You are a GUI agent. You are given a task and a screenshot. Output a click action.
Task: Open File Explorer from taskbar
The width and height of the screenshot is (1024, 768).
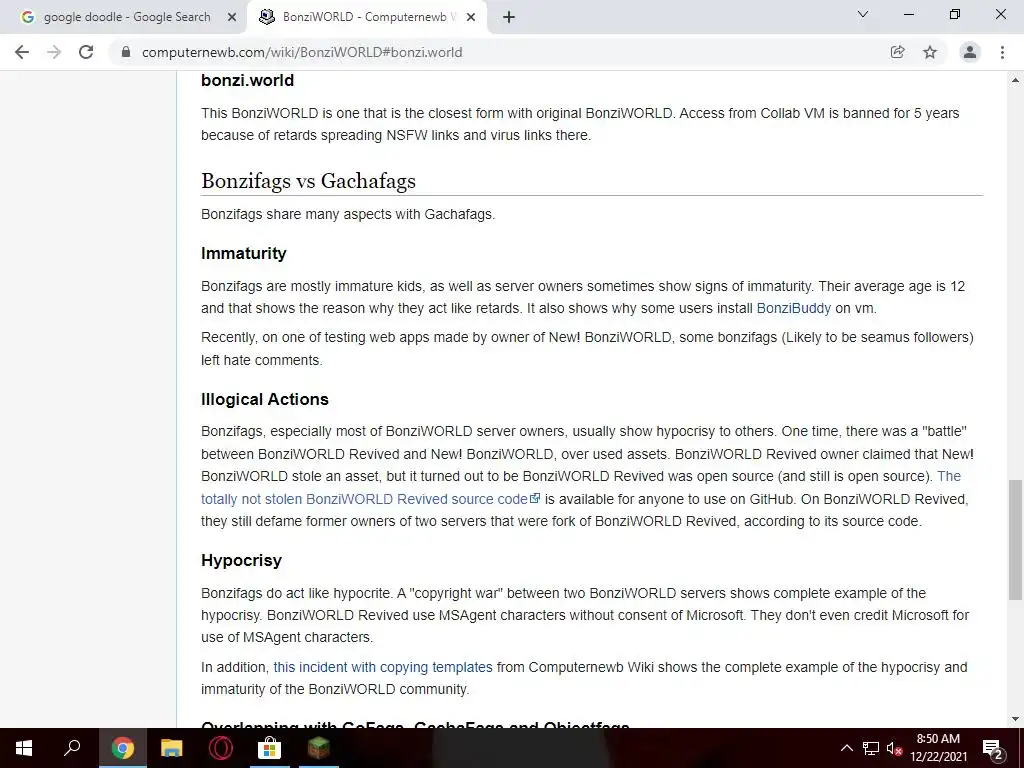click(172, 748)
